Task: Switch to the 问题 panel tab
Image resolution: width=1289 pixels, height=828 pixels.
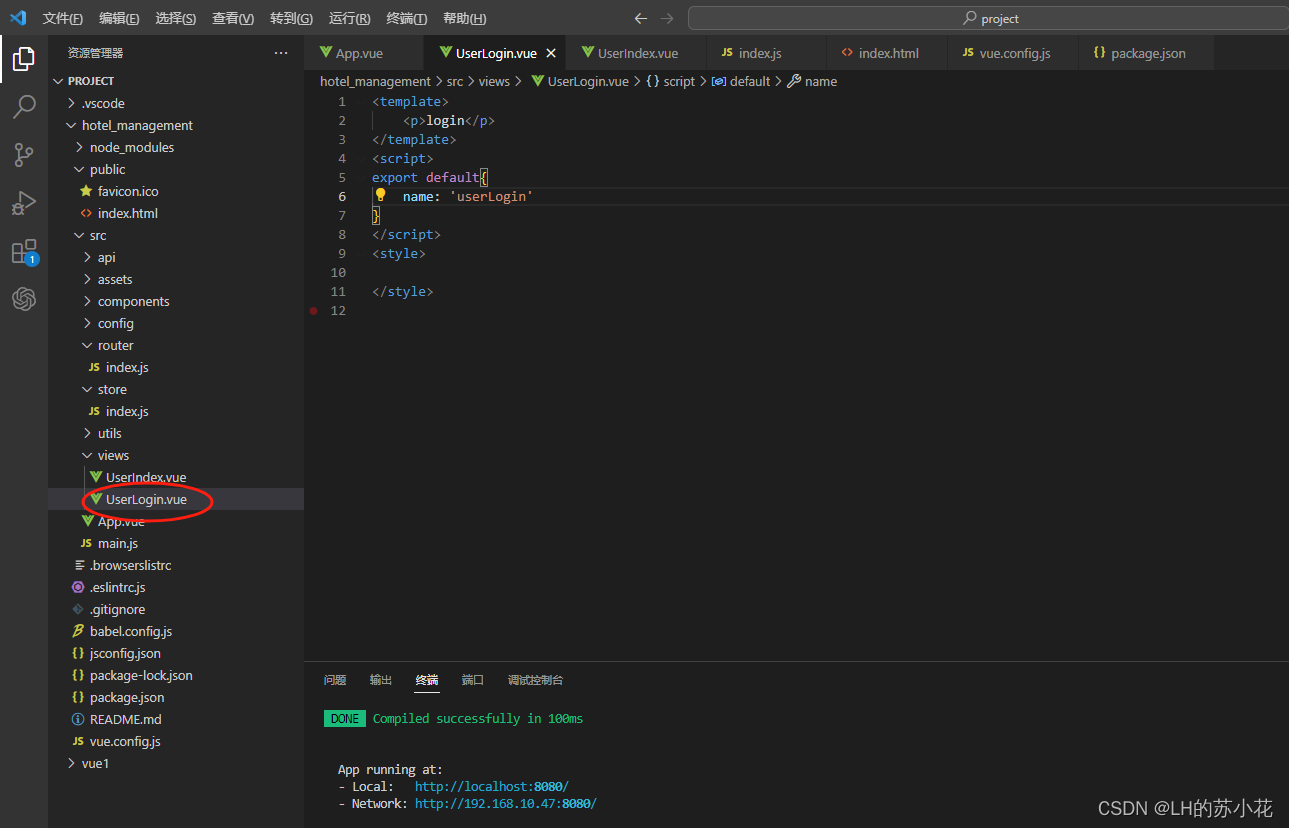Action: coord(335,680)
